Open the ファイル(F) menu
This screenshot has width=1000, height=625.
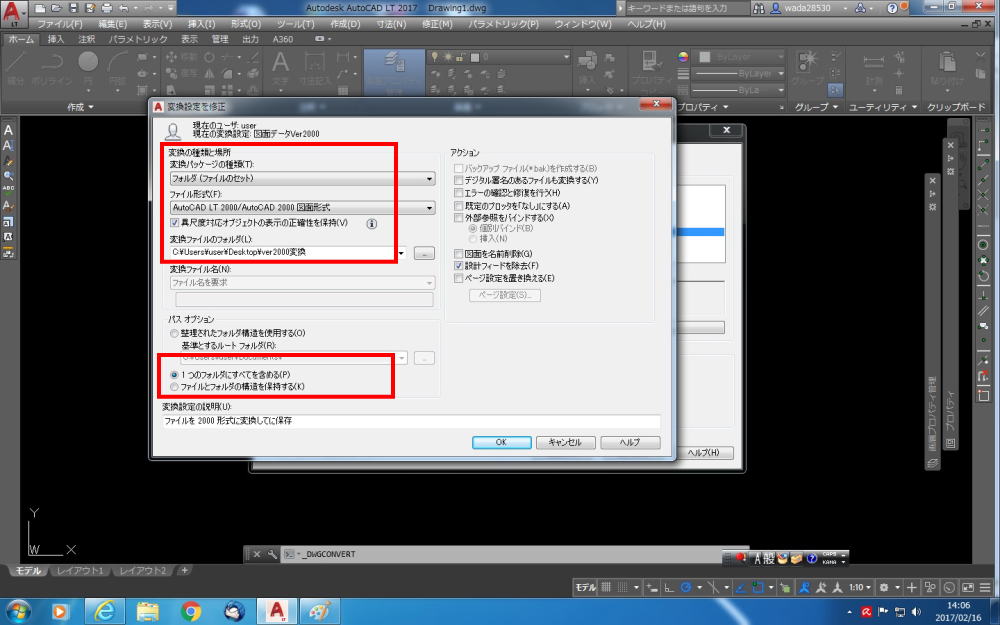pyautogui.click(x=60, y=24)
